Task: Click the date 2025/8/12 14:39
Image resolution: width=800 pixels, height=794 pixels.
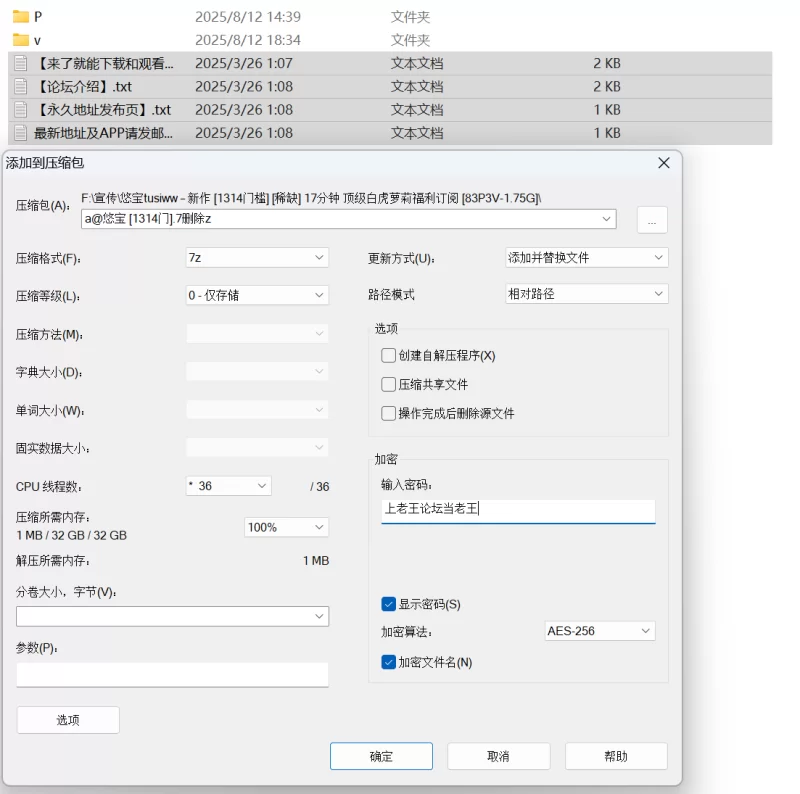Action: pos(248,17)
